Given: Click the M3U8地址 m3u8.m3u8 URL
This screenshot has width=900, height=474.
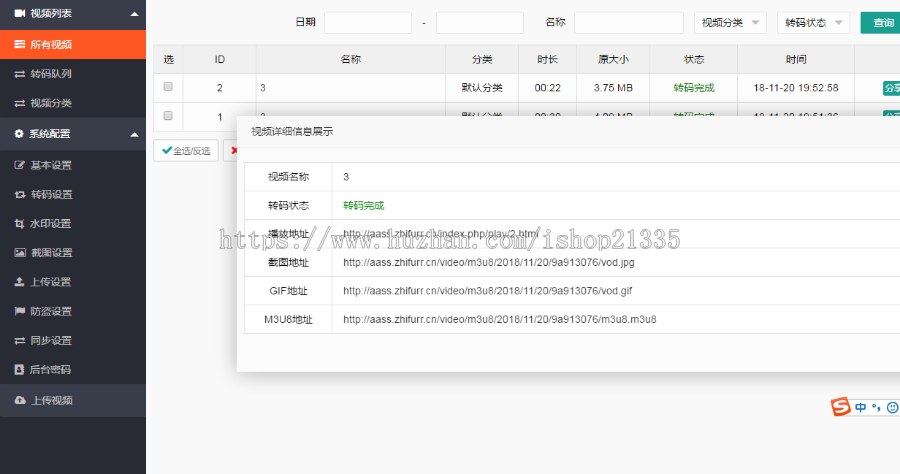Looking at the screenshot, I should pyautogui.click(x=499, y=319).
